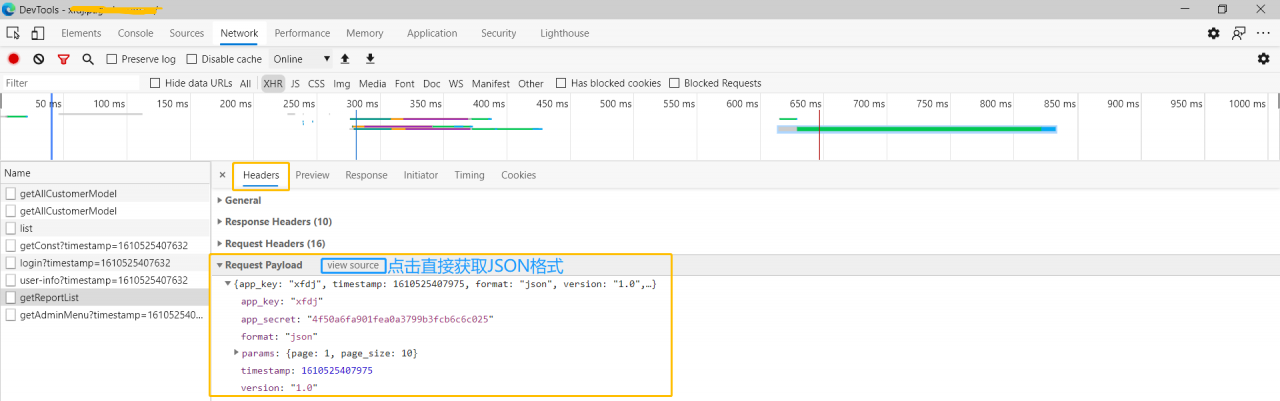Filter requests by Doc type
Image resolution: width=1280 pixels, height=401 pixels.
coord(432,83)
